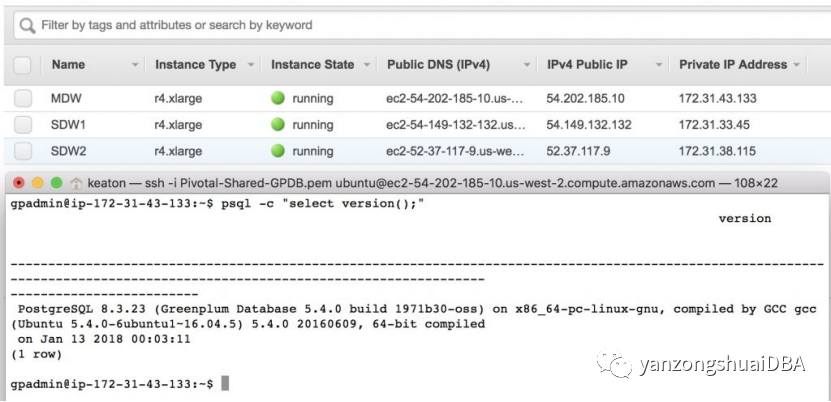Click the search magnifier icon
Screen dimensions: 831x402
[x=27, y=25]
